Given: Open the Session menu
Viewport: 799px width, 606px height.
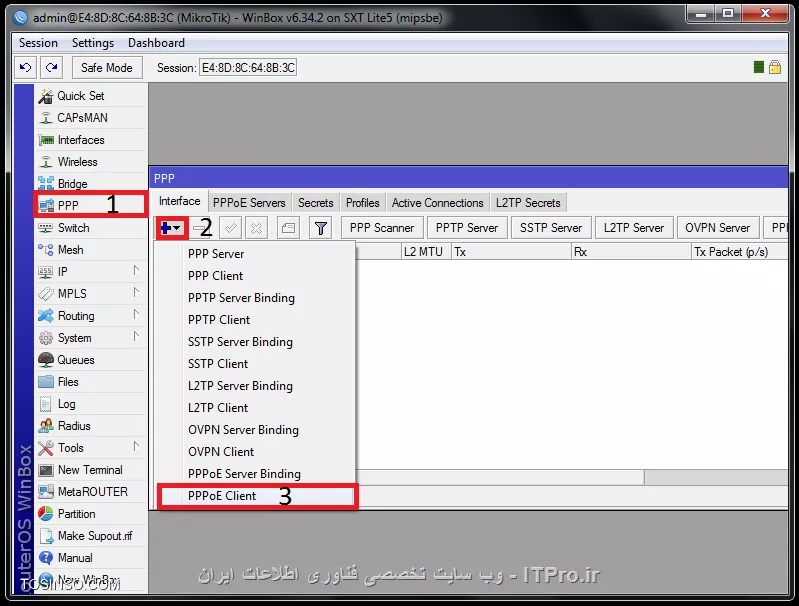Looking at the screenshot, I should point(38,43).
